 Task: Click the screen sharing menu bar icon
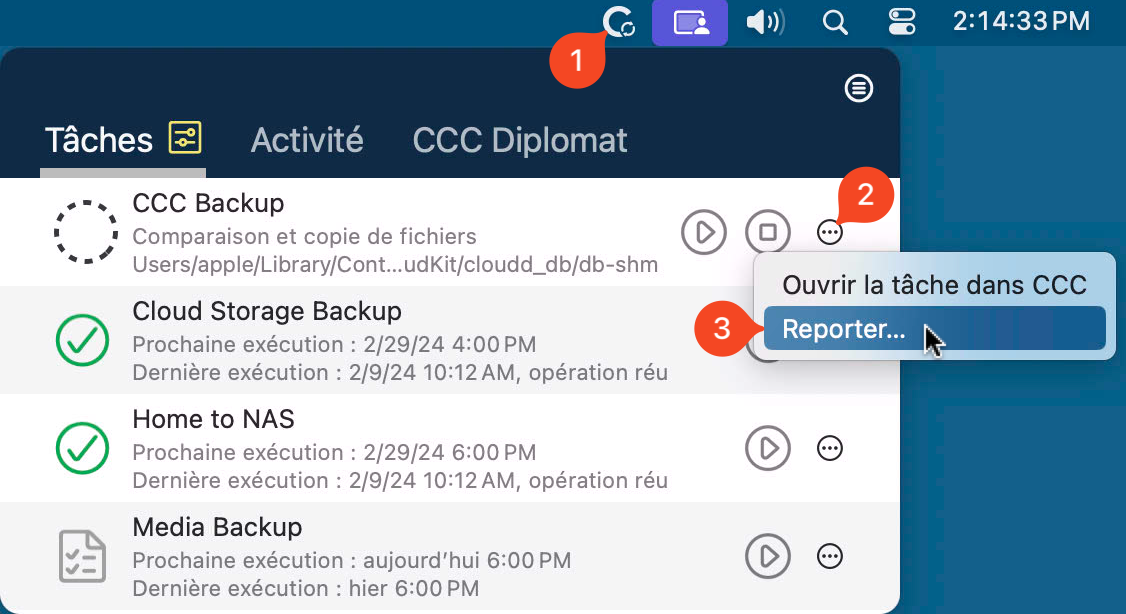click(x=690, y=22)
